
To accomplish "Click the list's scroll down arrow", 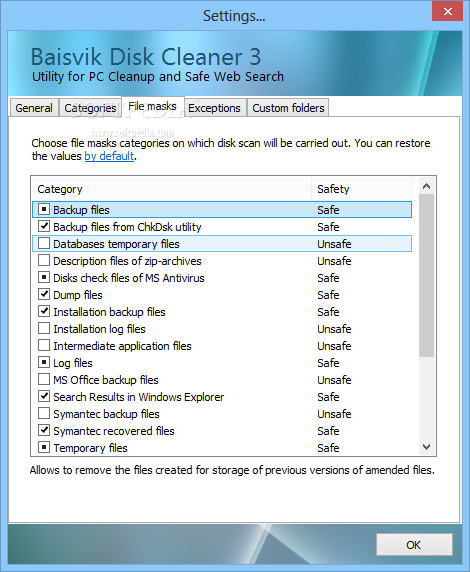I will pyautogui.click(x=426, y=447).
